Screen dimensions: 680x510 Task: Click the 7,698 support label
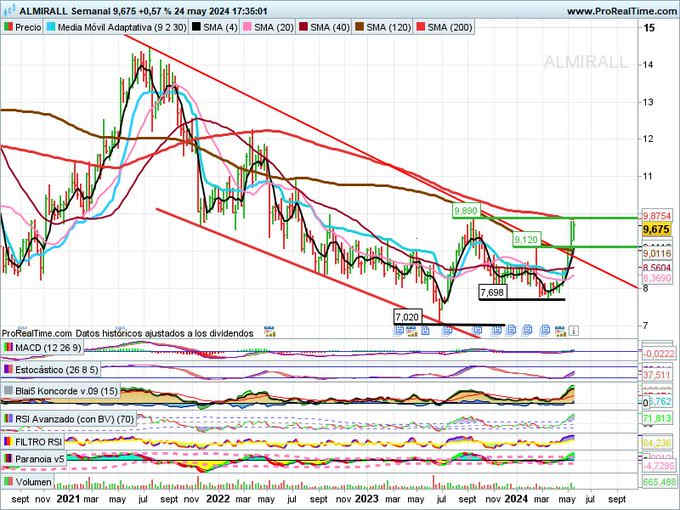[x=493, y=292]
